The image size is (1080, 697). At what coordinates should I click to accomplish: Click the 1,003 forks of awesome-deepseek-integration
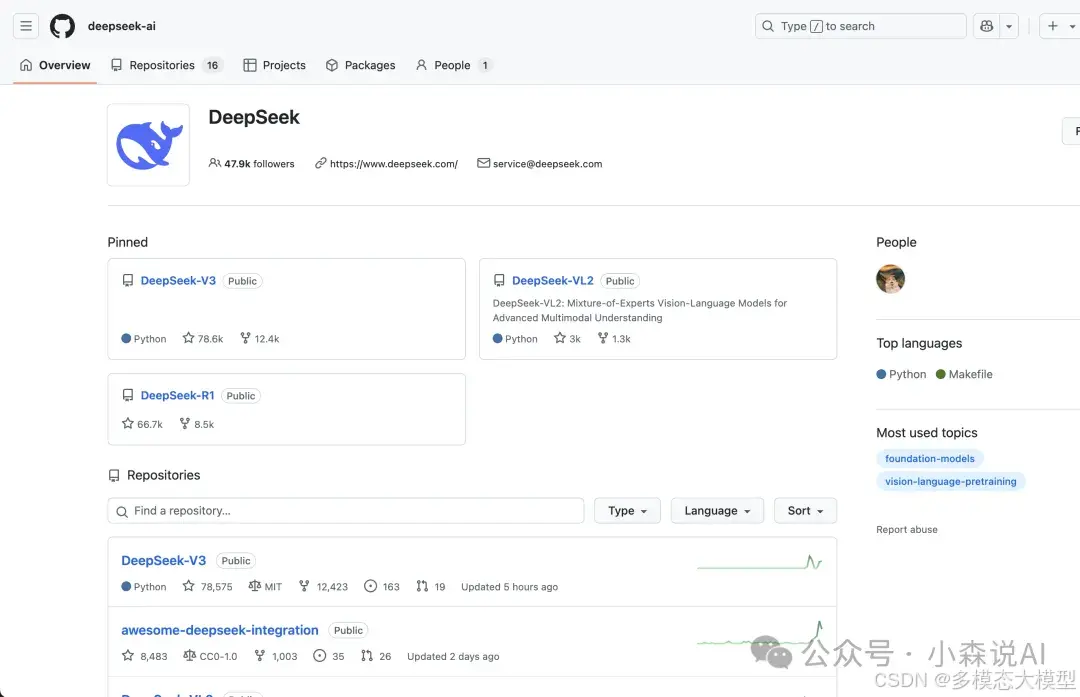coord(276,656)
